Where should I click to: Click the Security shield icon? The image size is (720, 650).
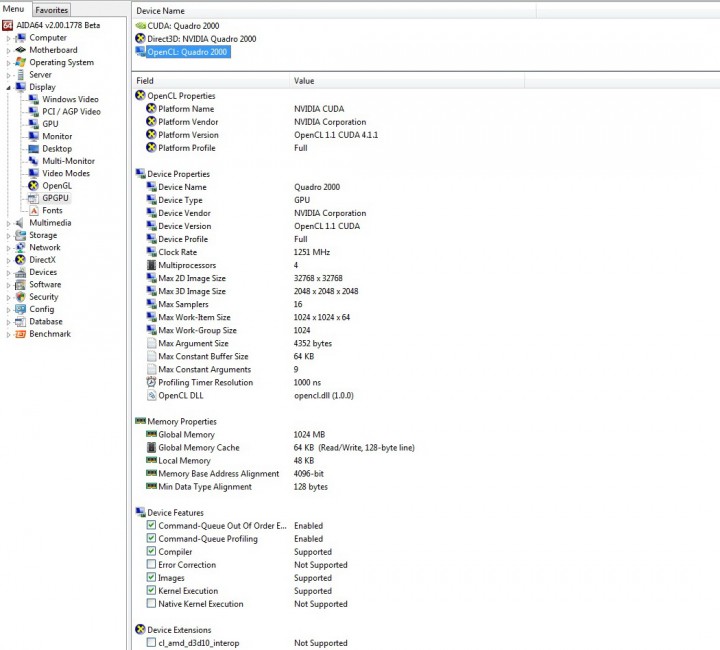tap(21, 297)
